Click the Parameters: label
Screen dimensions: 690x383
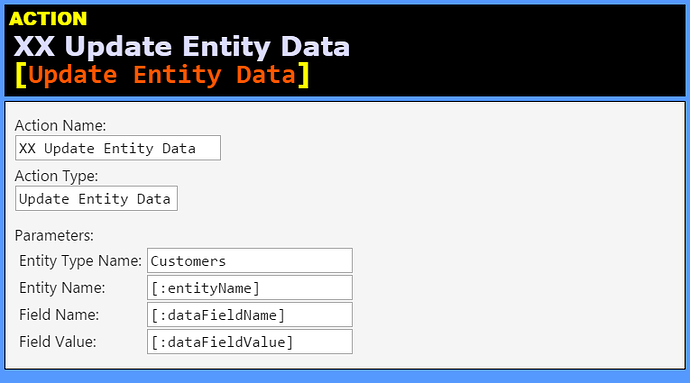(x=54, y=236)
